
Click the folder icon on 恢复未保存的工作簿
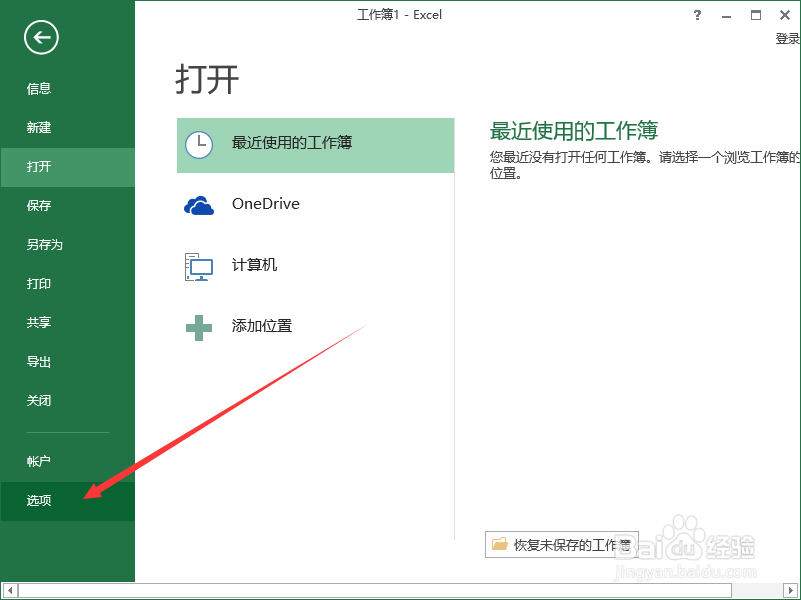coord(499,544)
